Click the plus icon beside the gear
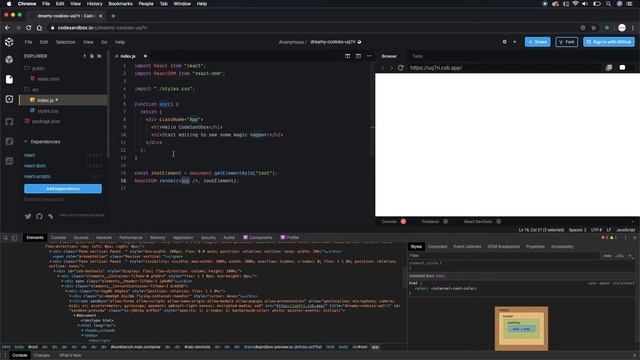Screen dimensions: 640x360 514,42
